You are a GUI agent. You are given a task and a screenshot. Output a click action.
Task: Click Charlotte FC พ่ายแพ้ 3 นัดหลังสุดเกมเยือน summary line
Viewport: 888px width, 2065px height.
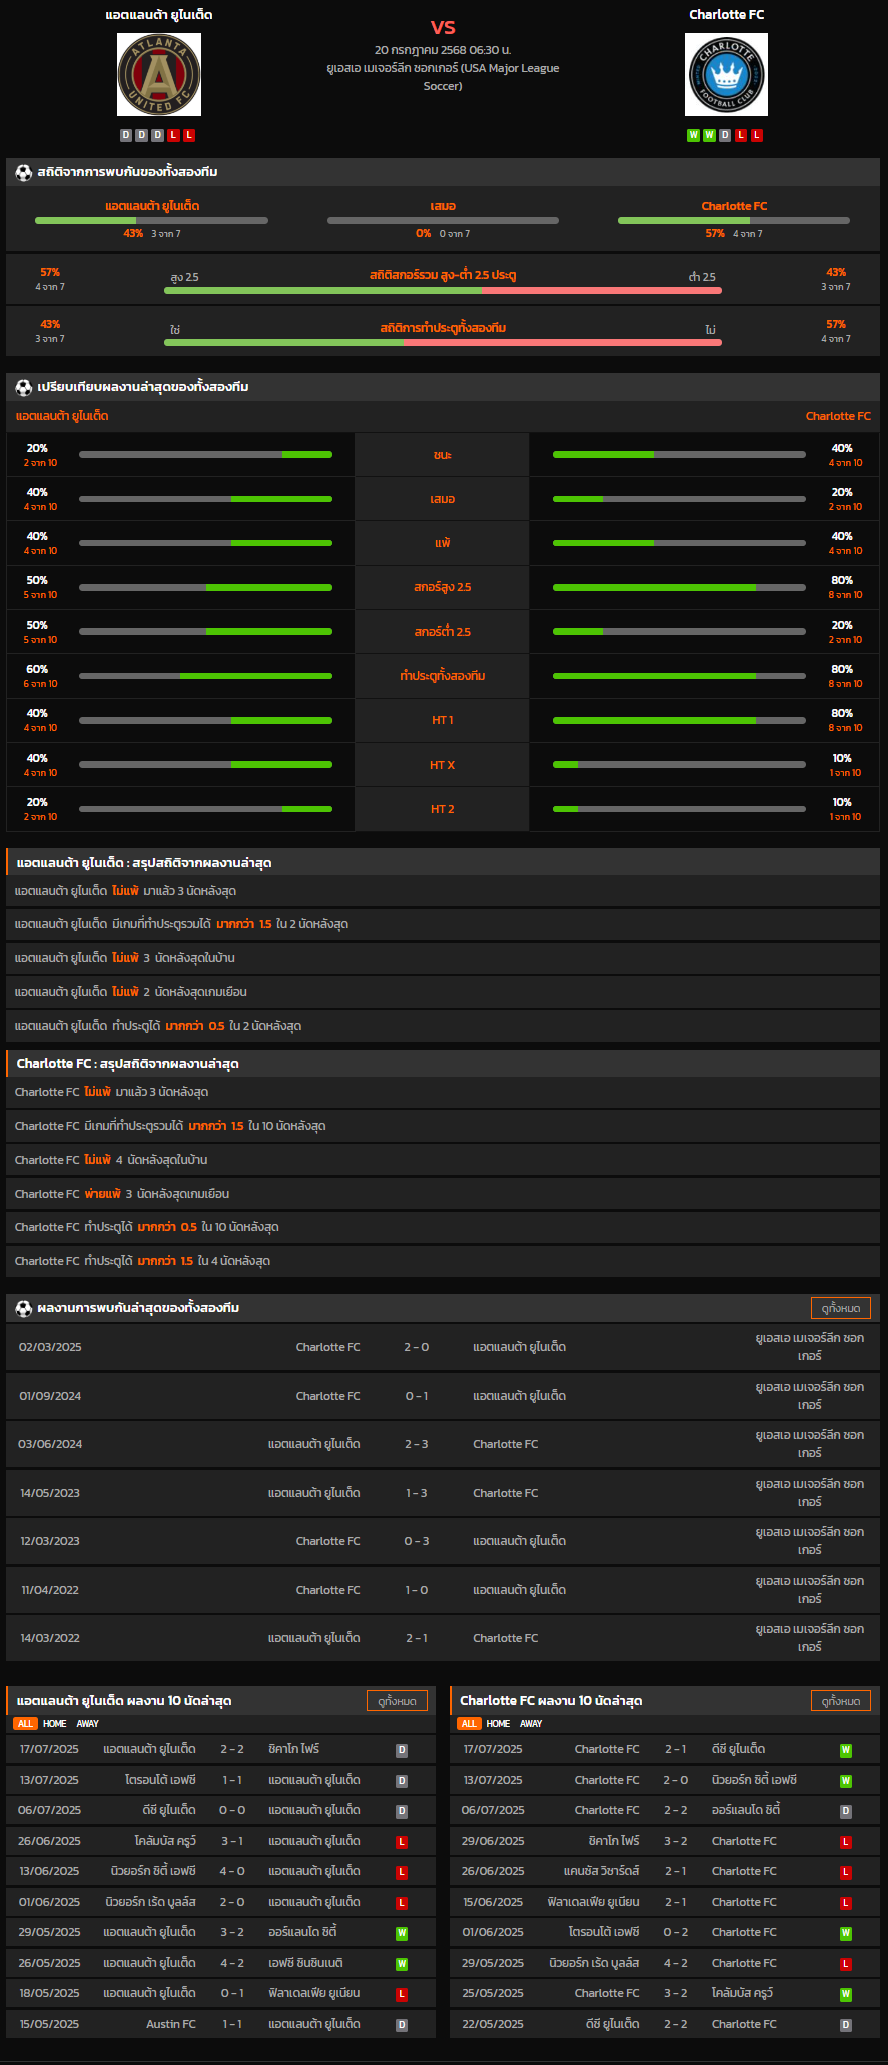tap(443, 1194)
